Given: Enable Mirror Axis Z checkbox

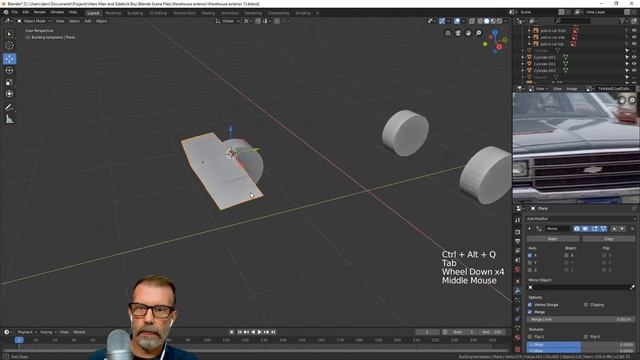Looking at the screenshot, I should pos(530,270).
